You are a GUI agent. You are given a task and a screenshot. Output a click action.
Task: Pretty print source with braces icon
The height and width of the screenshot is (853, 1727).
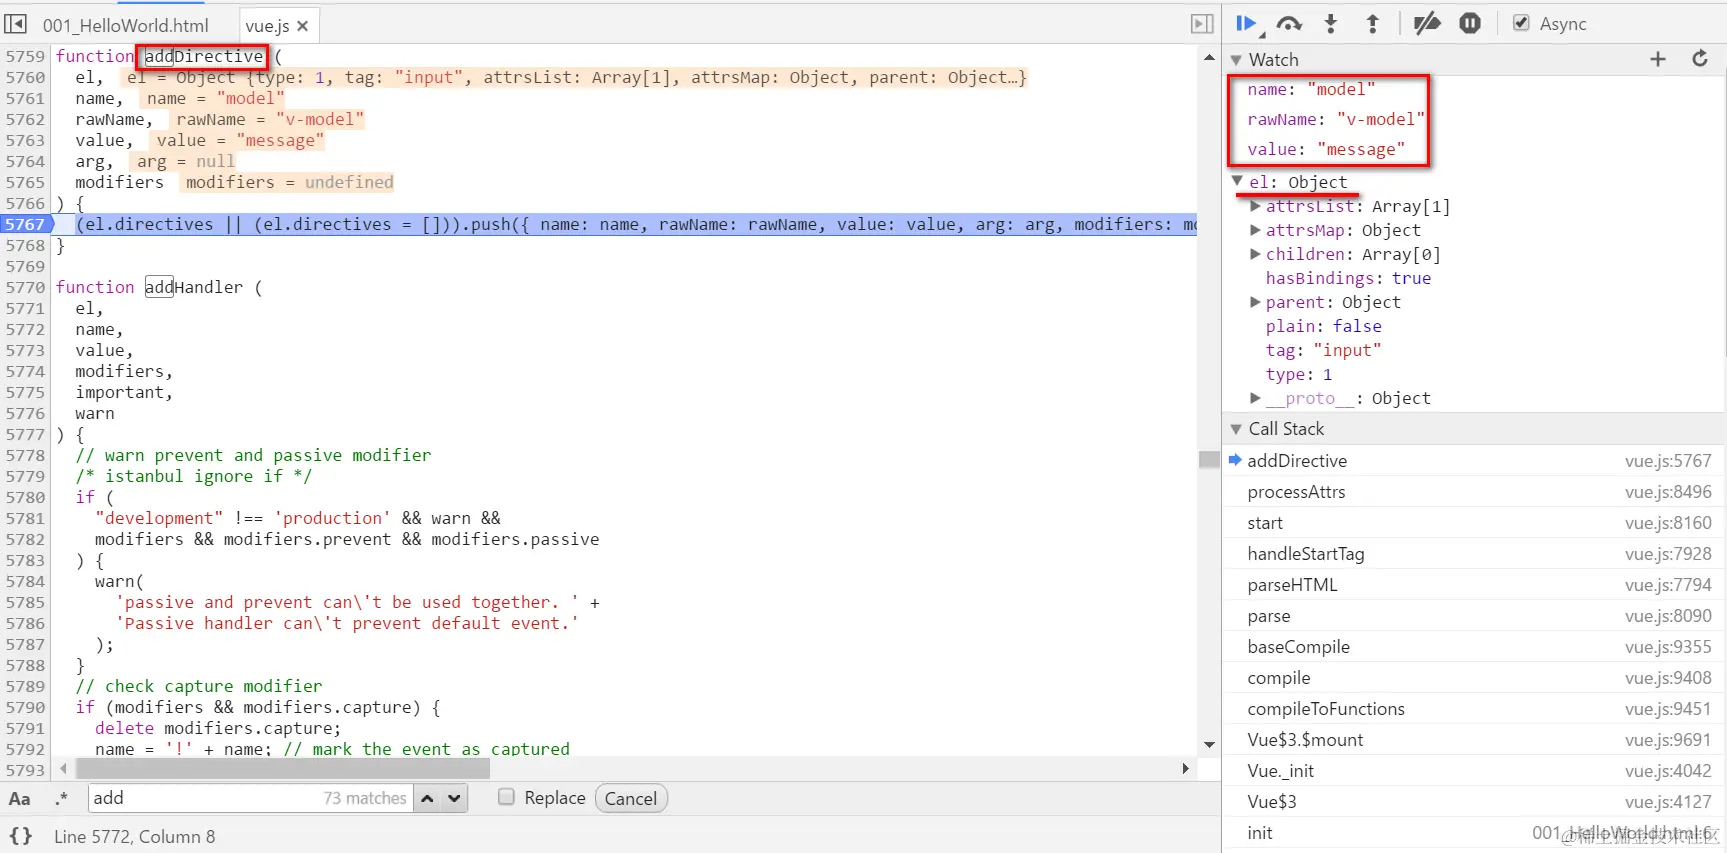pos(21,836)
